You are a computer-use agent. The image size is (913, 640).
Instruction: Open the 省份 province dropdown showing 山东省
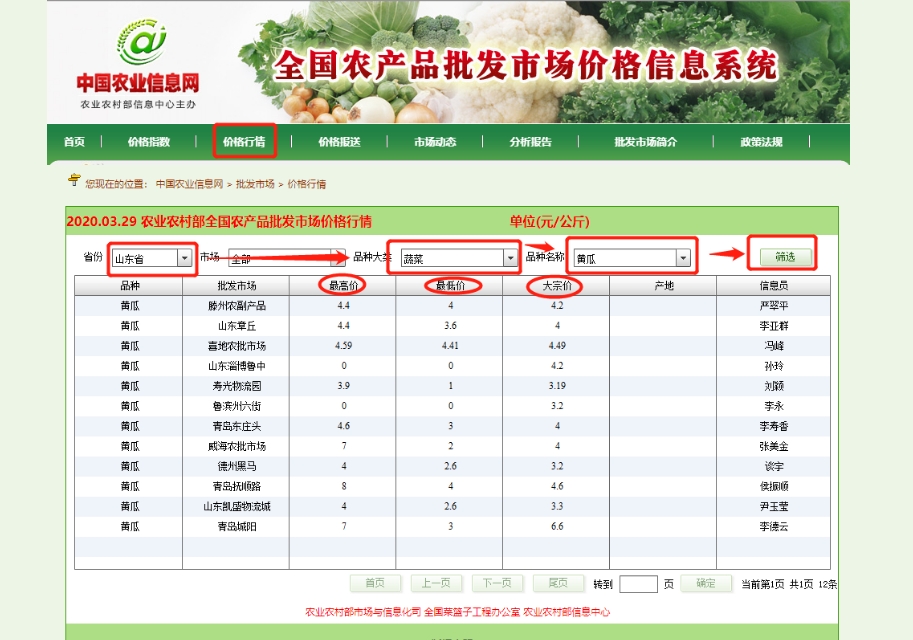(183, 258)
